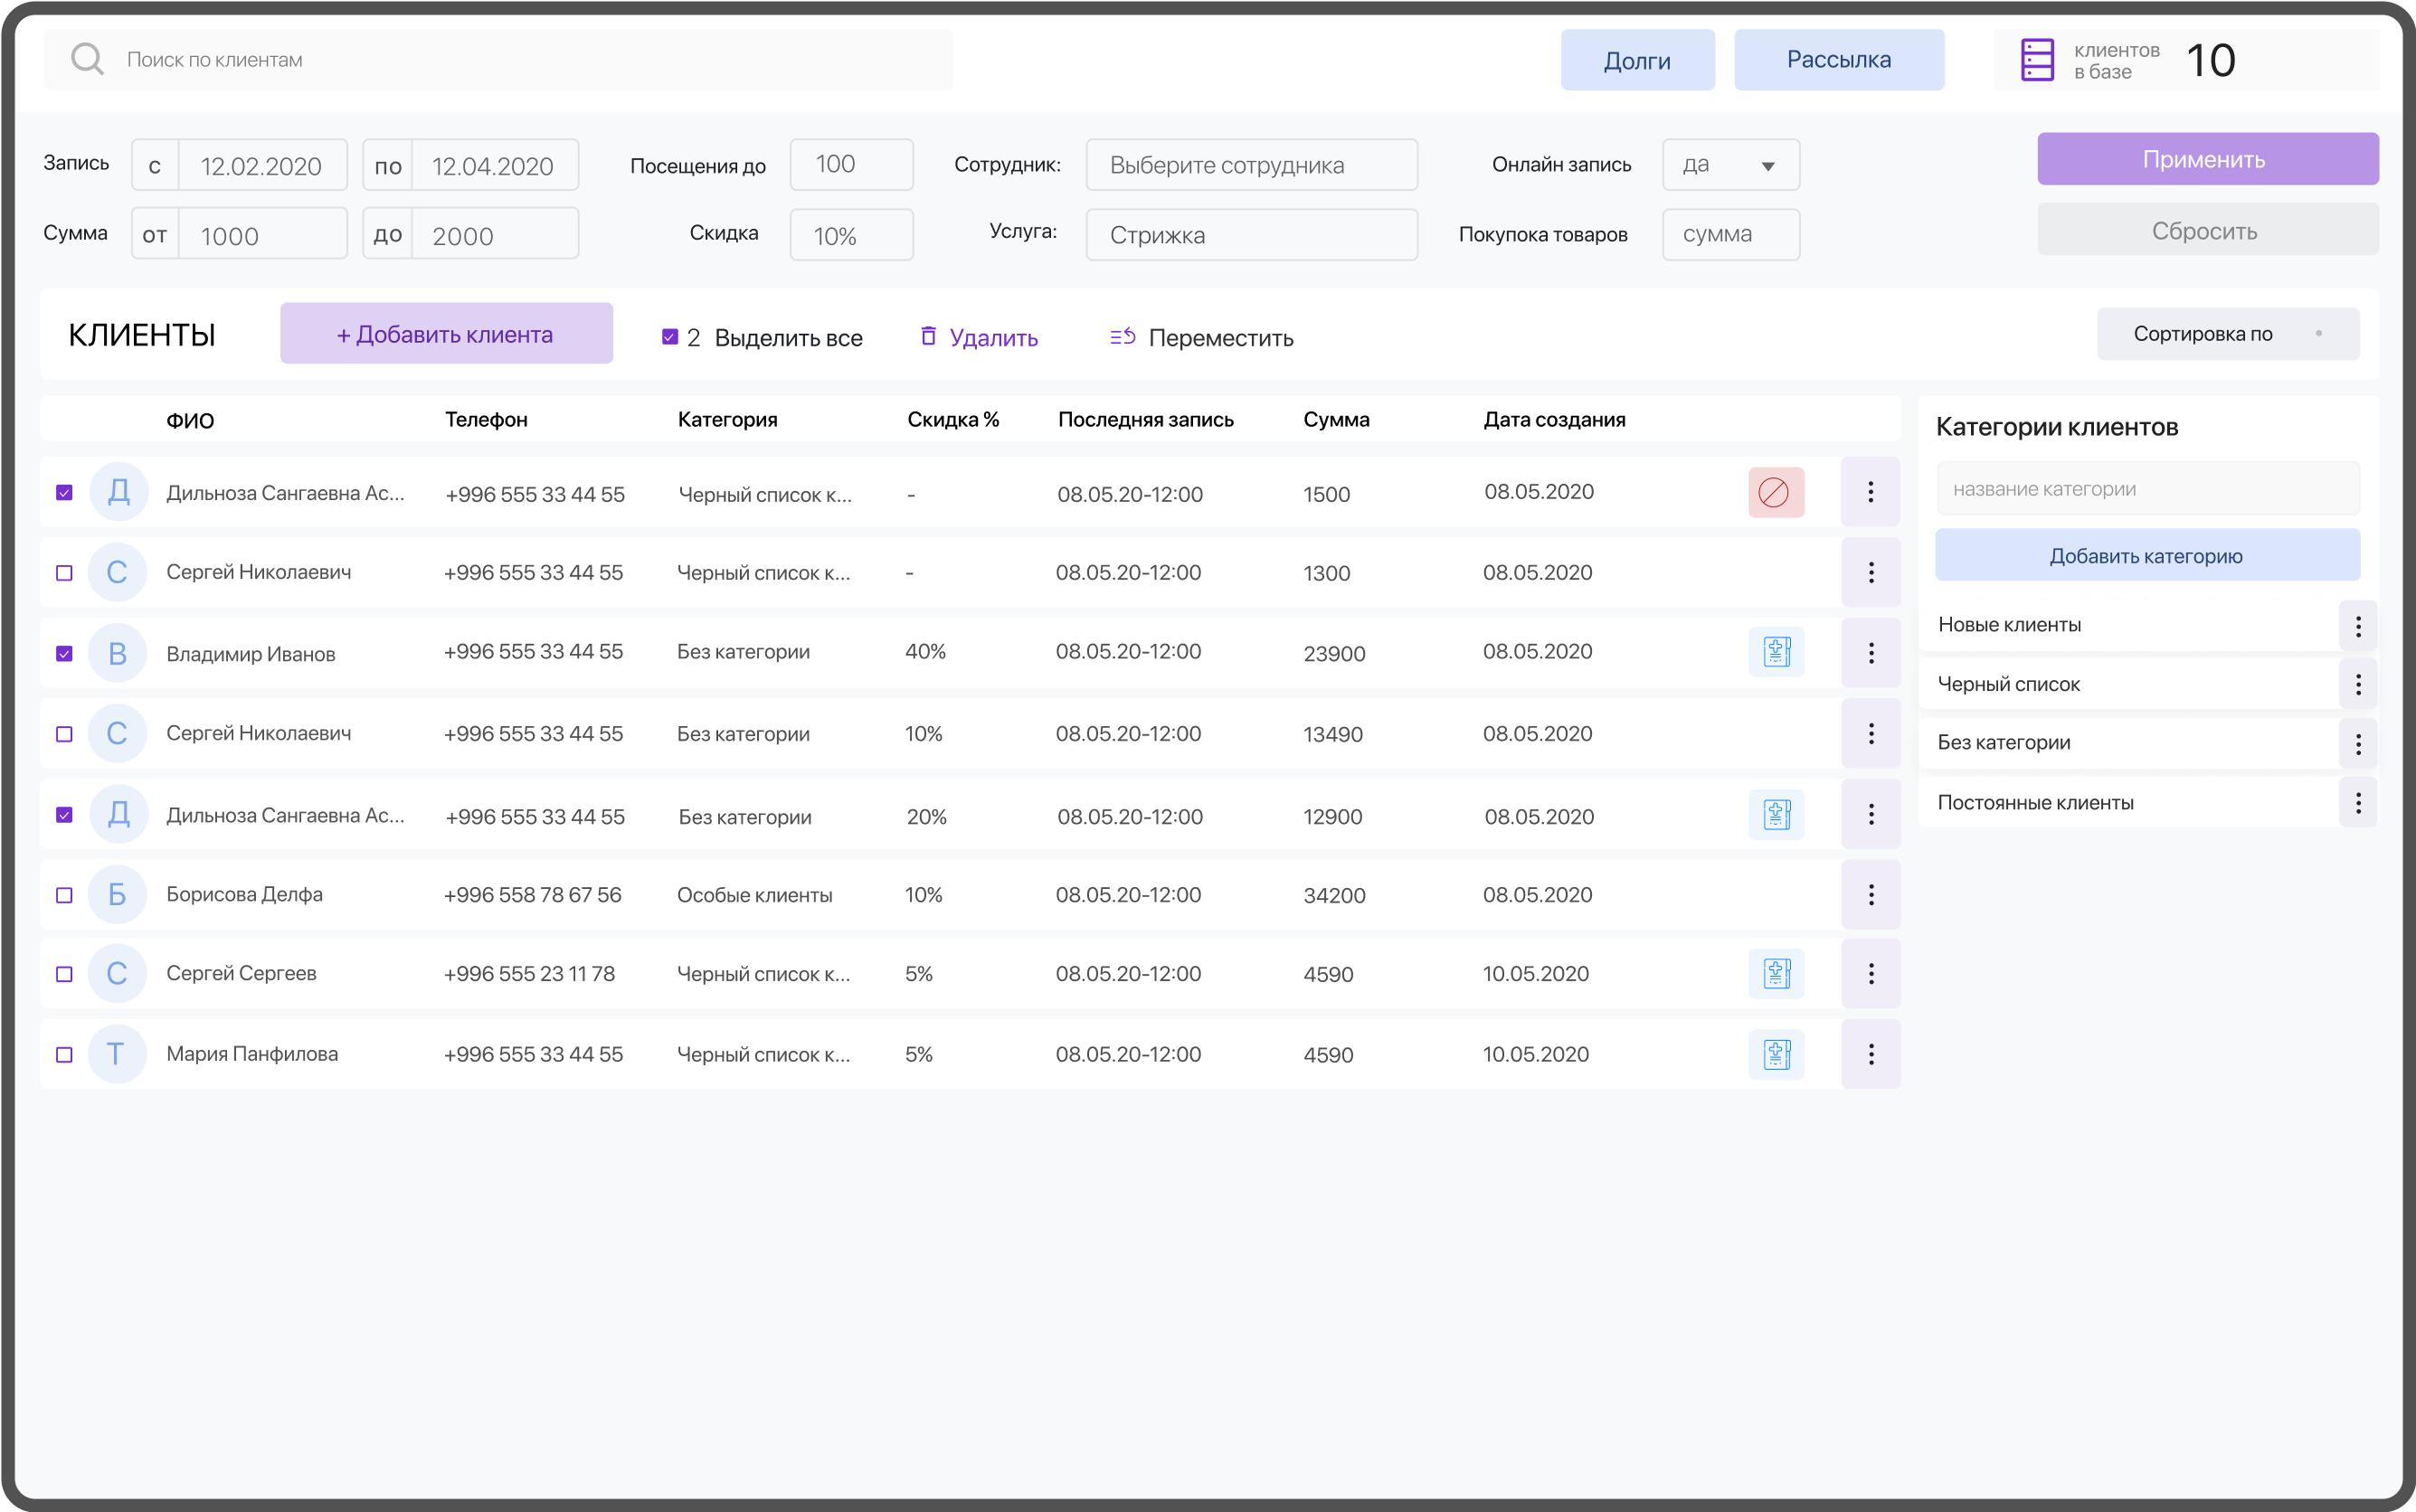The width and height of the screenshot is (2416, 1512).
Task: Open the record card icon for Мария Панфилова
Action: (x=1776, y=1054)
